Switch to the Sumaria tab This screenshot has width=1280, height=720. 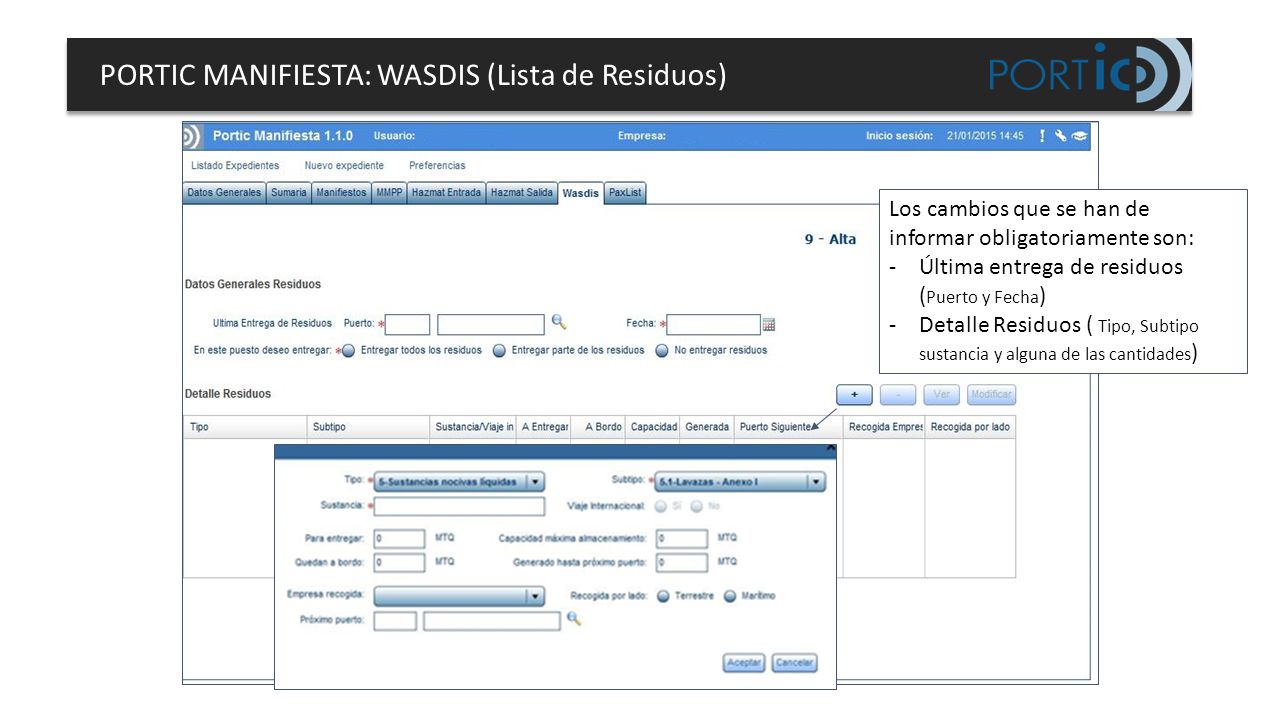pyautogui.click(x=288, y=193)
